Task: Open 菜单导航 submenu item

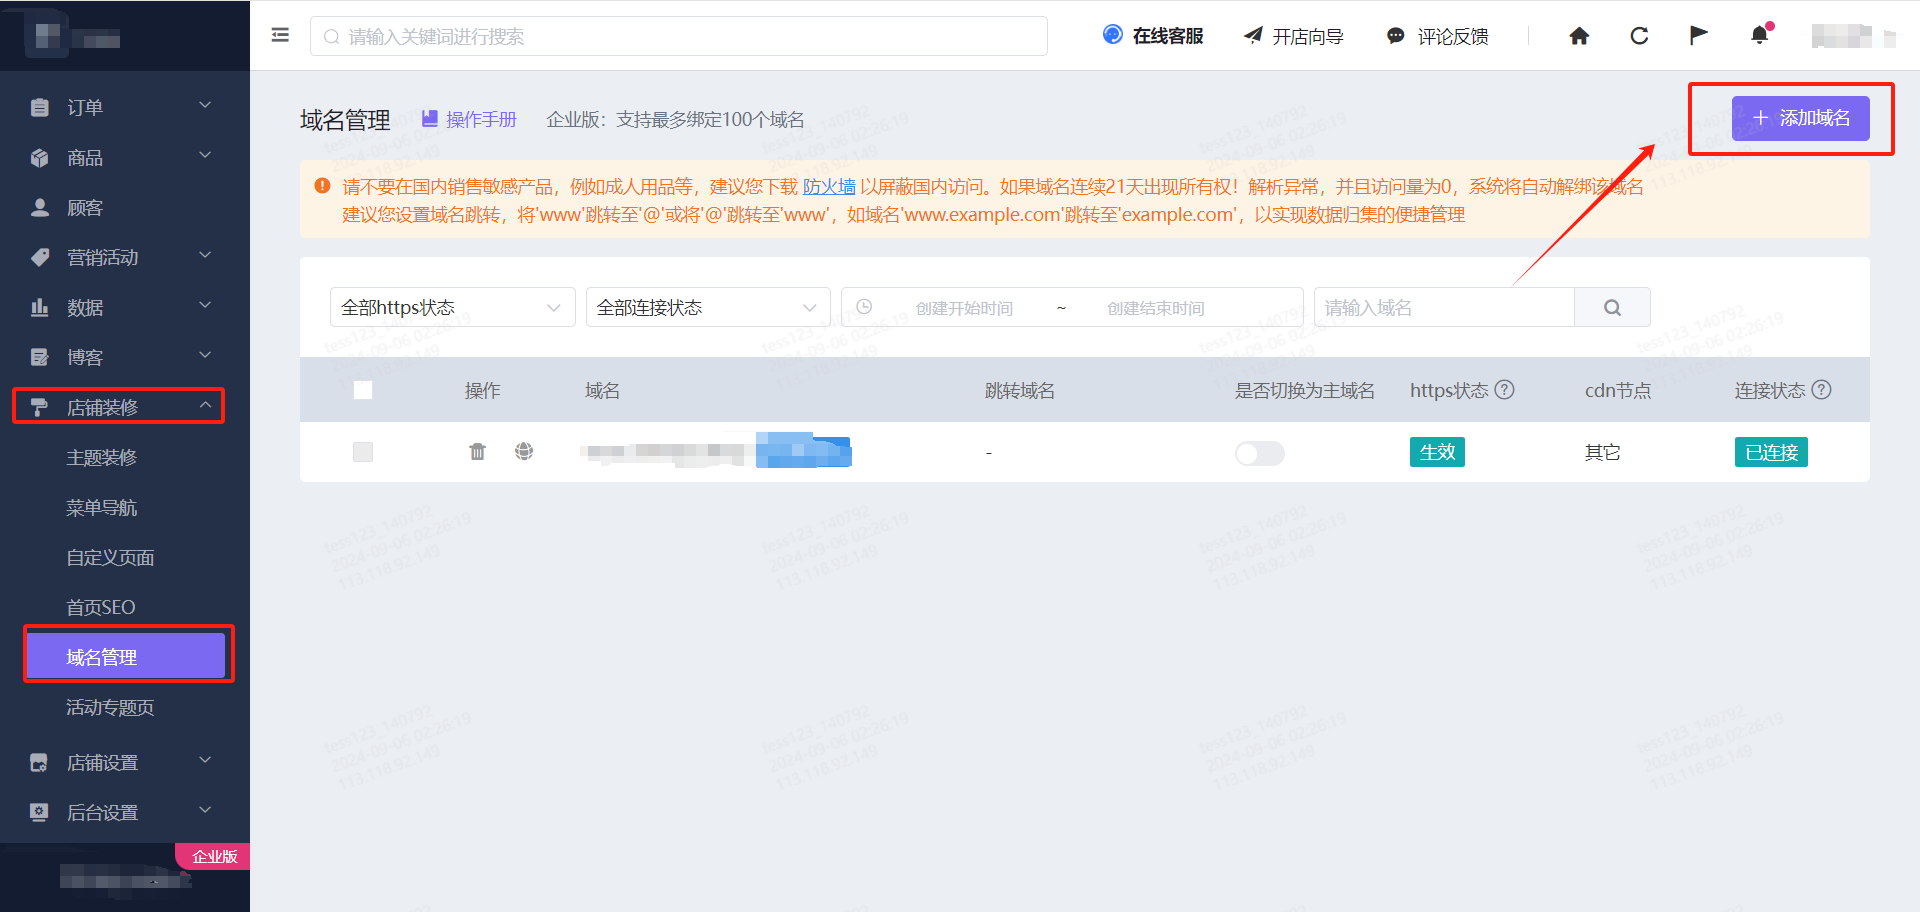Action: pos(101,507)
